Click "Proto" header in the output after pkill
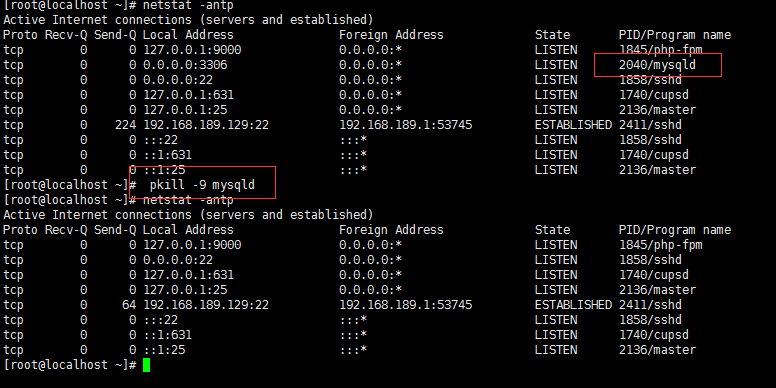The height and width of the screenshot is (388, 776). 20,230
